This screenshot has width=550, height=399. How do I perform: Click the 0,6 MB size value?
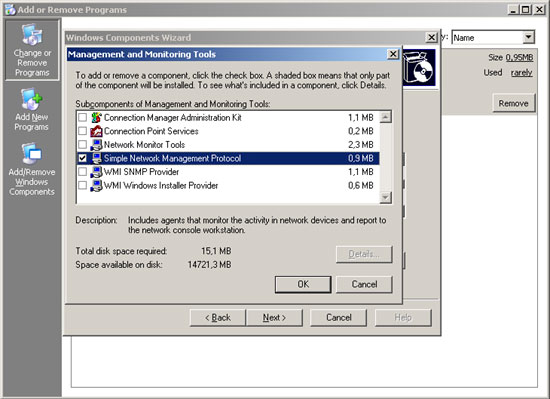point(361,185)
